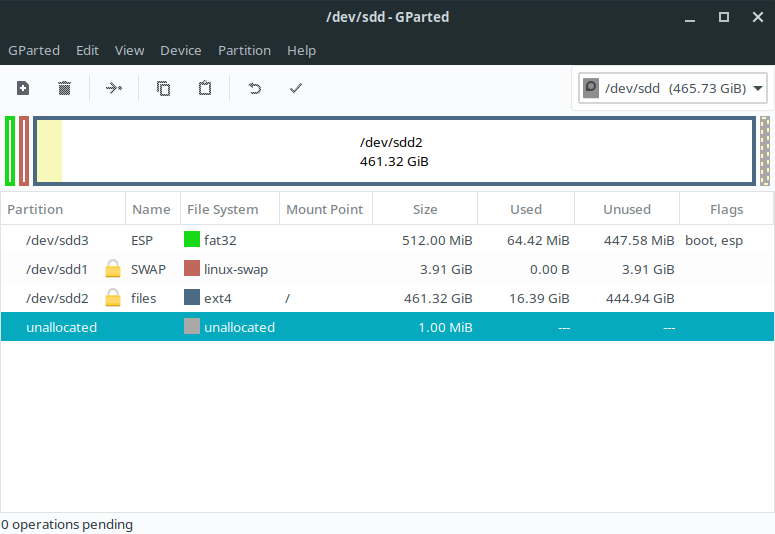Click the ESP name cell

point(142,240)
